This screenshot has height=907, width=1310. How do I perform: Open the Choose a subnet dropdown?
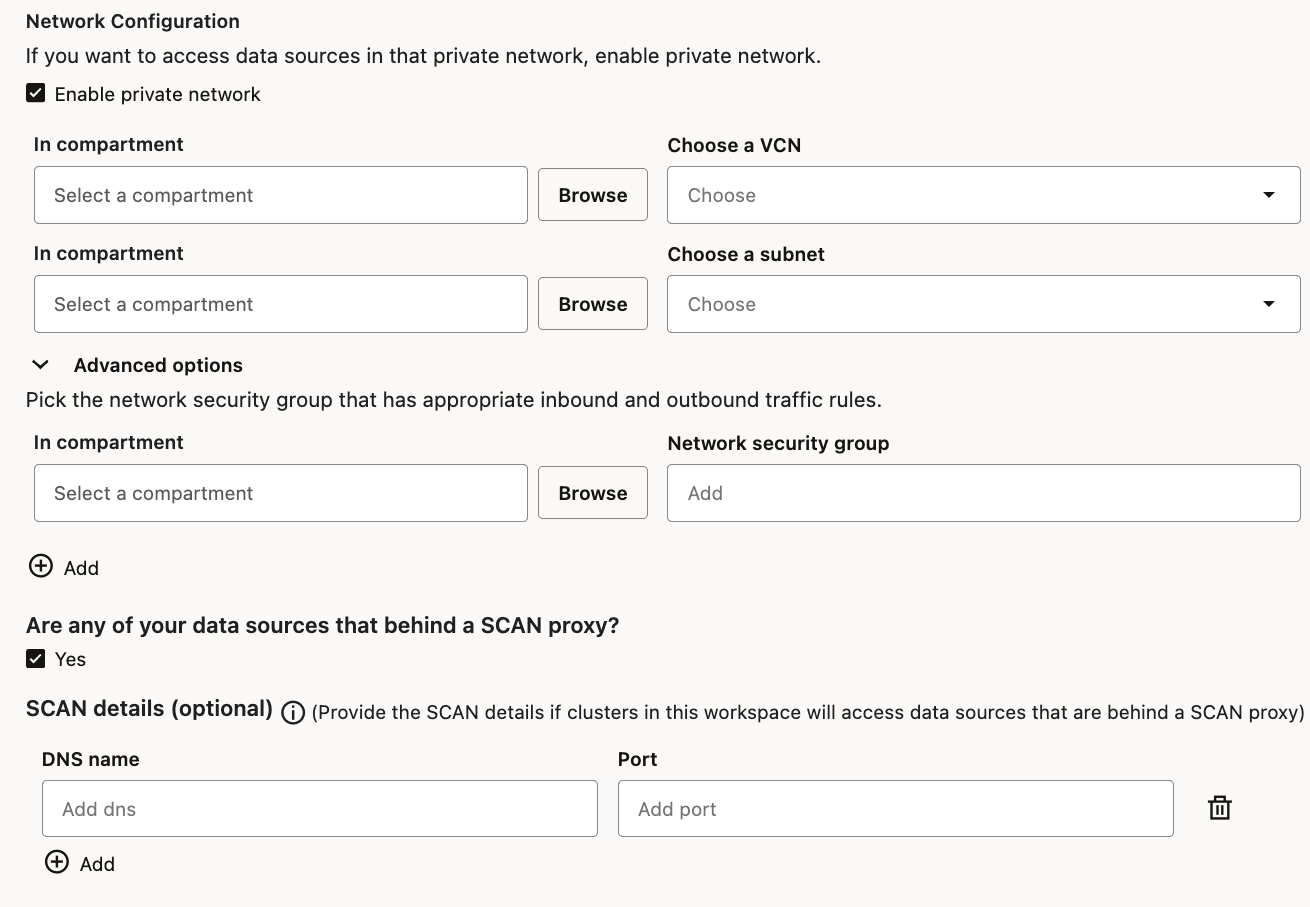tap(983, 304)
